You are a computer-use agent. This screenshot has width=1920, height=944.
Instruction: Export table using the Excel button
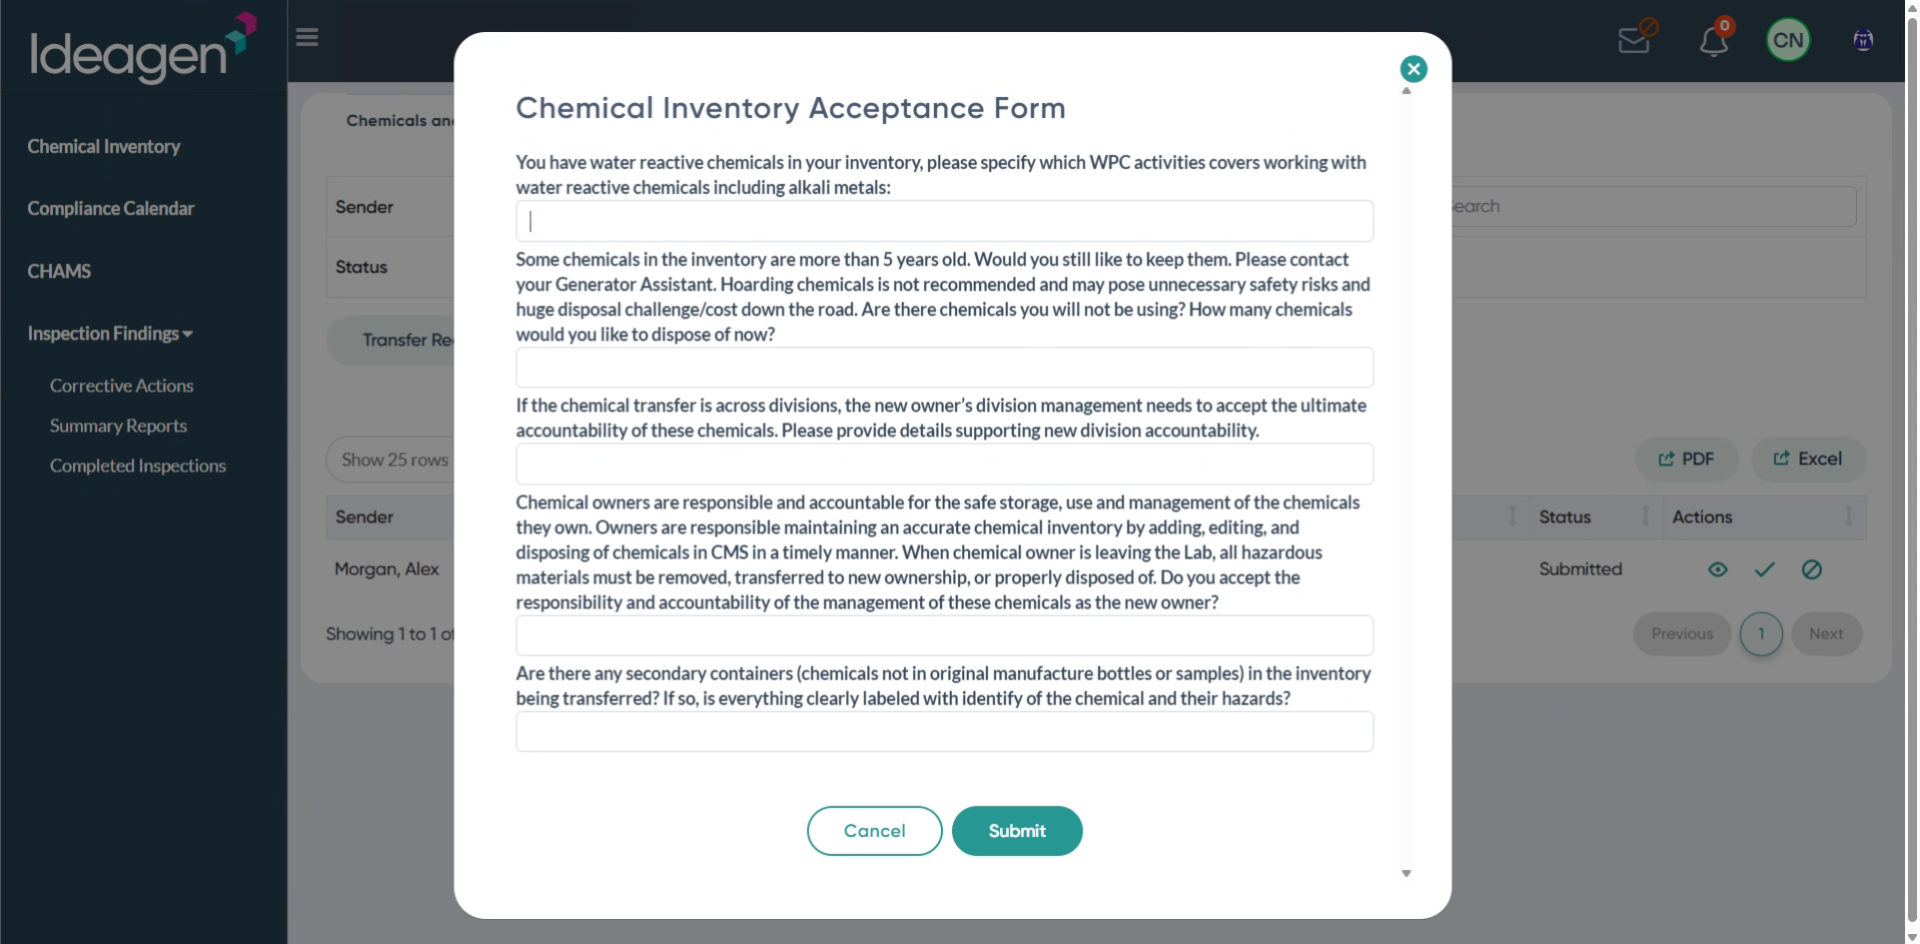coord(1808,459)
